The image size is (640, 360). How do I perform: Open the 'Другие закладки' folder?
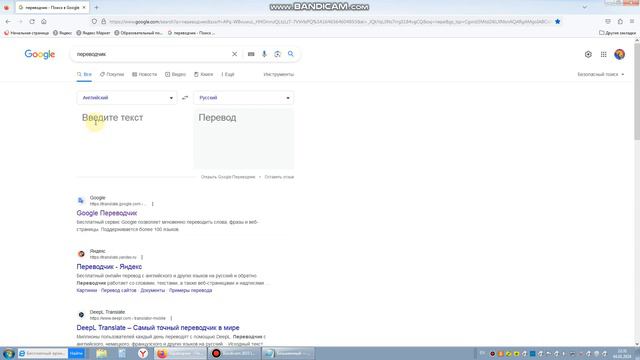[x=617, y=33]
